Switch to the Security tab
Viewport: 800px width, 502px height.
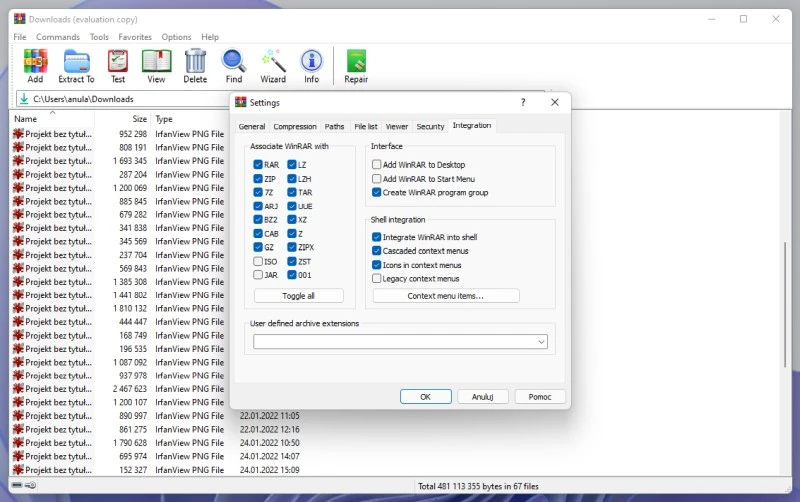coord(430,127)
